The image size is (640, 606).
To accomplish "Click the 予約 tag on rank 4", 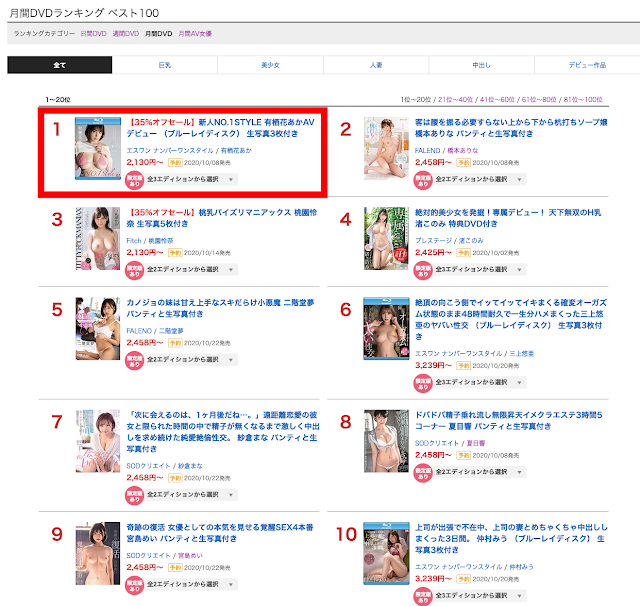I will [464, 253].
